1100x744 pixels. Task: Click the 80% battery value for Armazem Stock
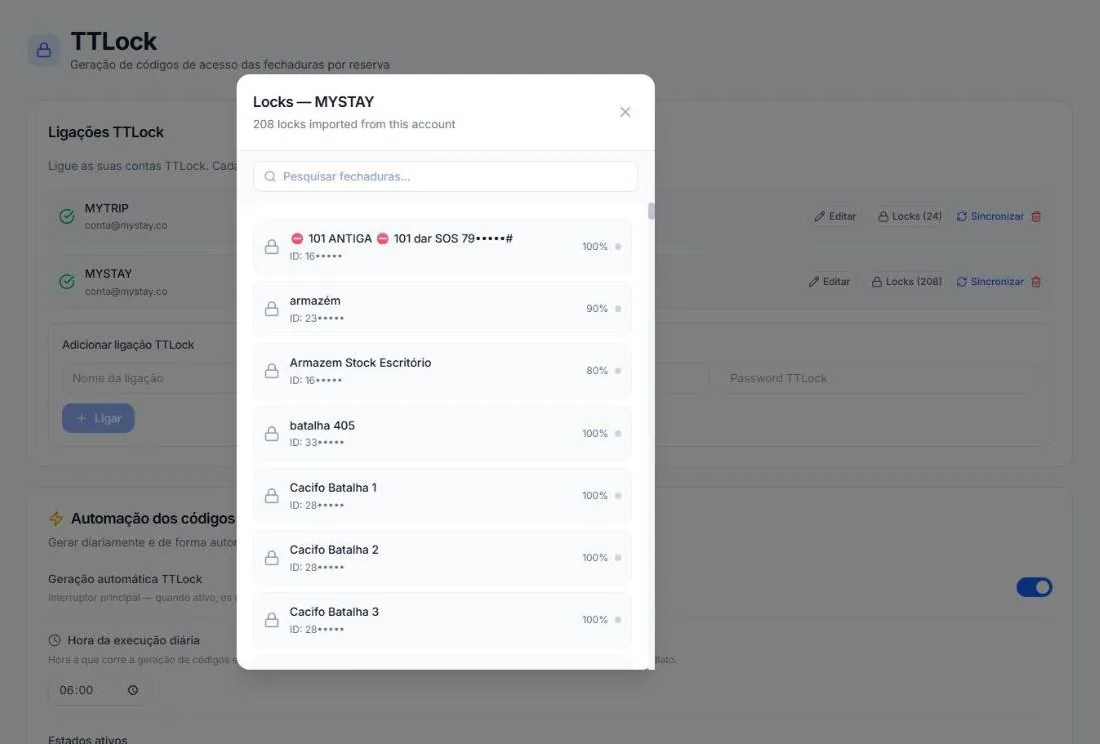coord(597,370)
